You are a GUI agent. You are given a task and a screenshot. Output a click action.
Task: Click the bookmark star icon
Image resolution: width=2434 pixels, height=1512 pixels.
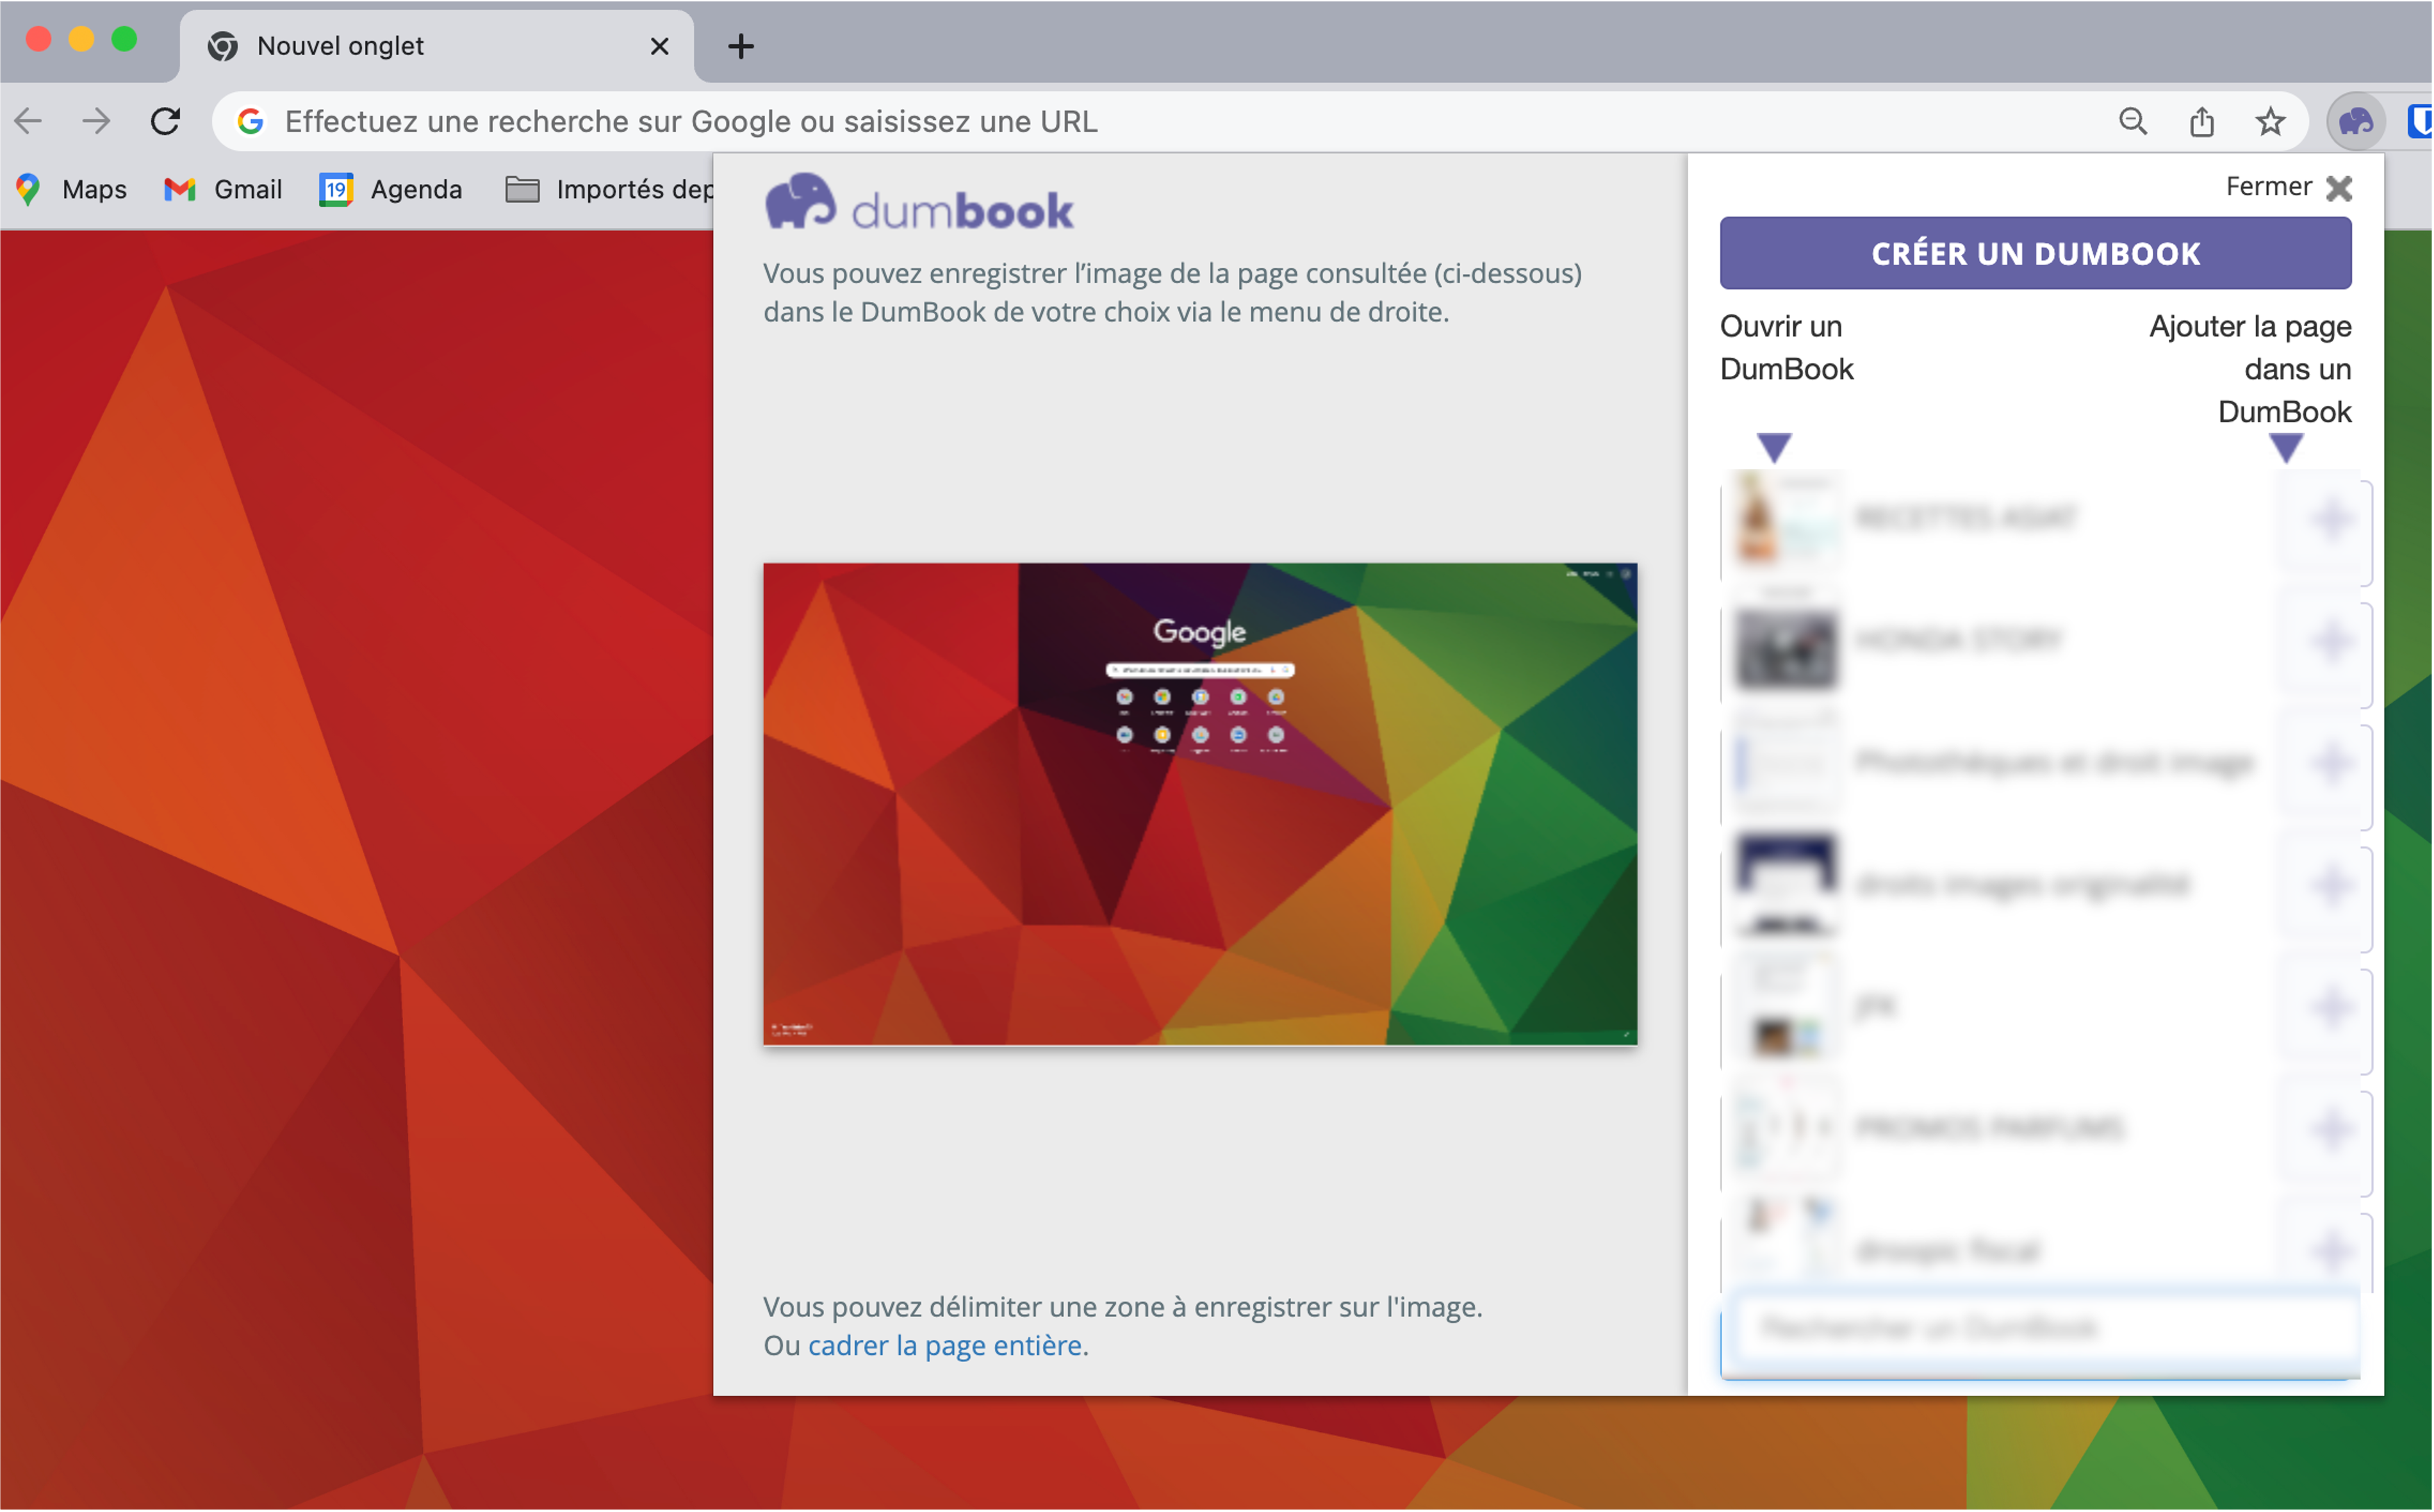[x=2270, y=122]
